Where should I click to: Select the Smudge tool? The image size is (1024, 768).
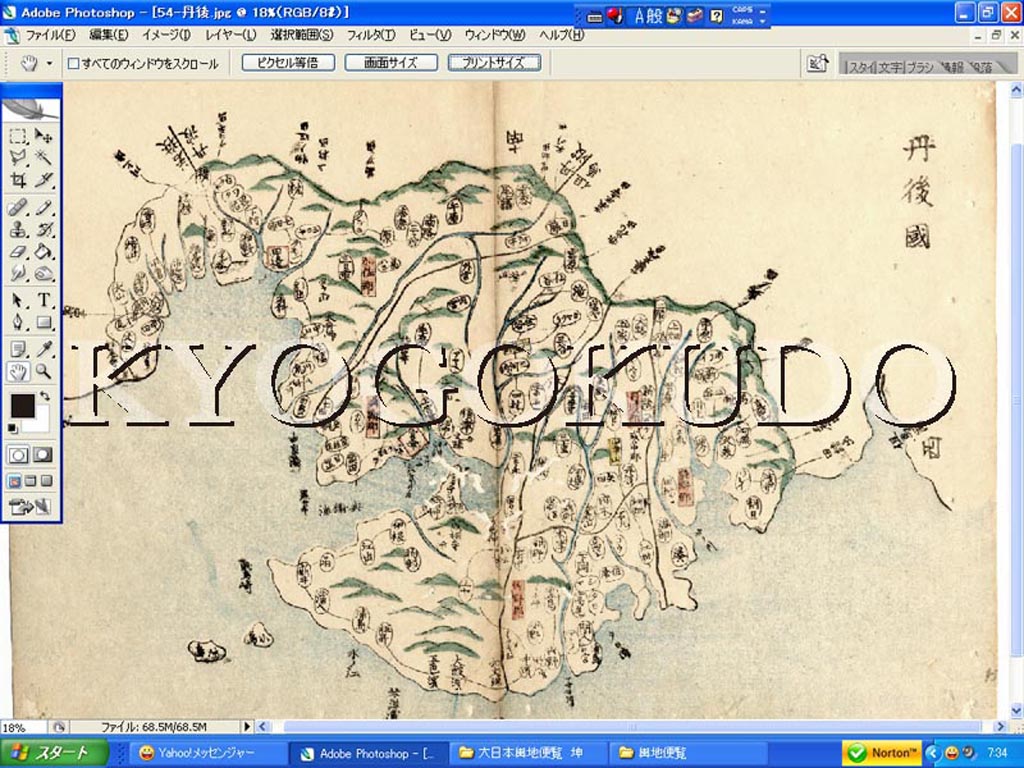coord(18,273)
